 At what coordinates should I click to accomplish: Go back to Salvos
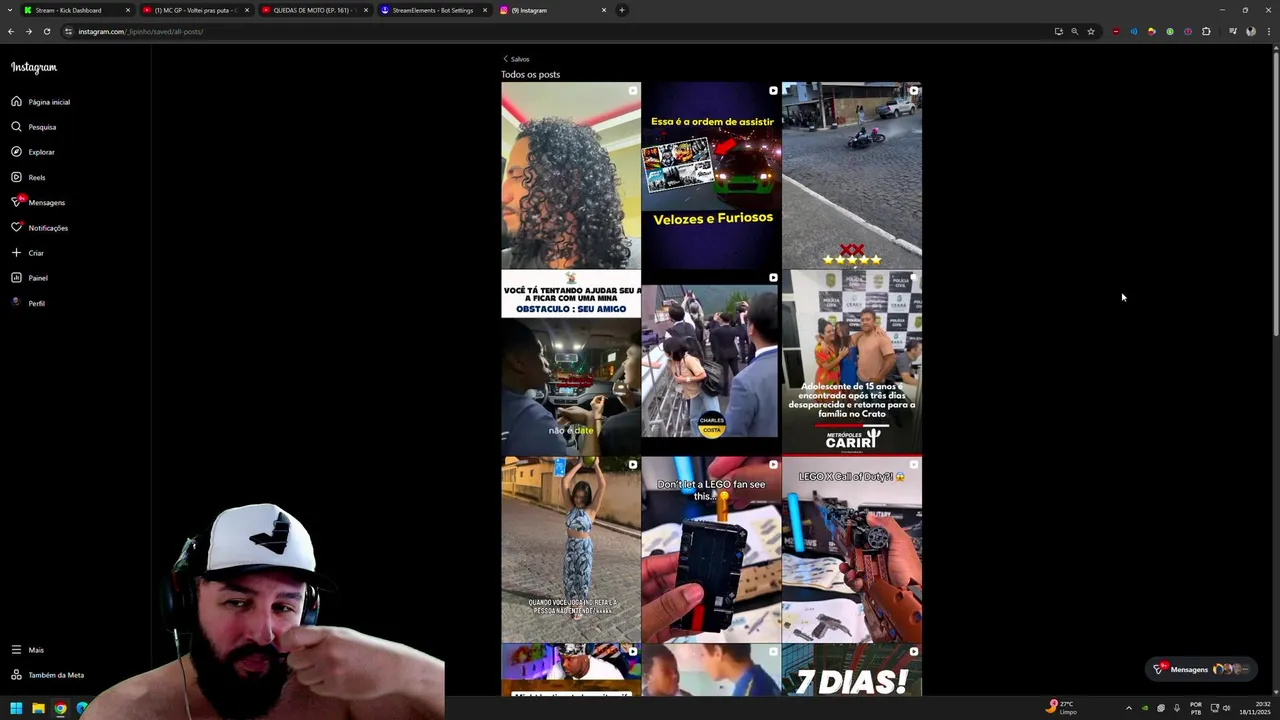tap(516, 59)
